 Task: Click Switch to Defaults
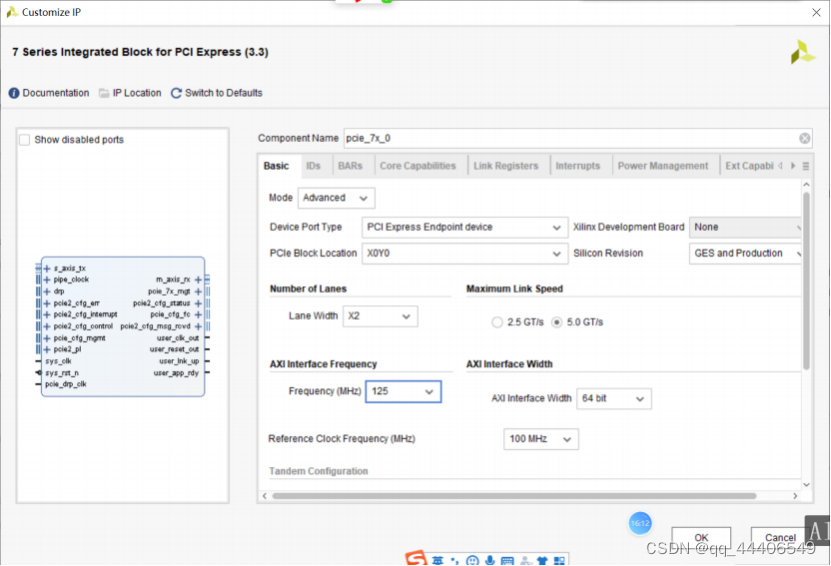coord(223,93)
